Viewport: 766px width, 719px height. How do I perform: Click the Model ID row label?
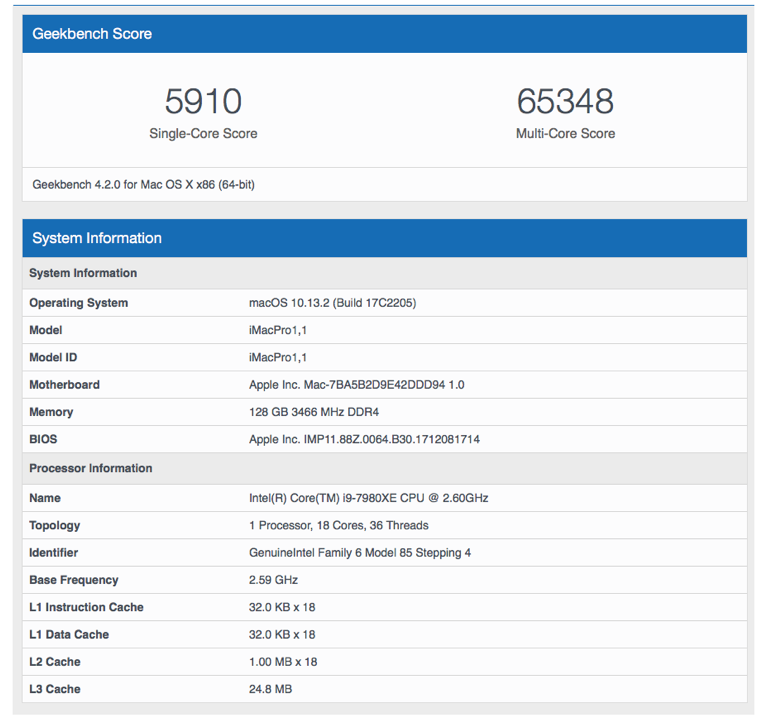tap(53, 358)
